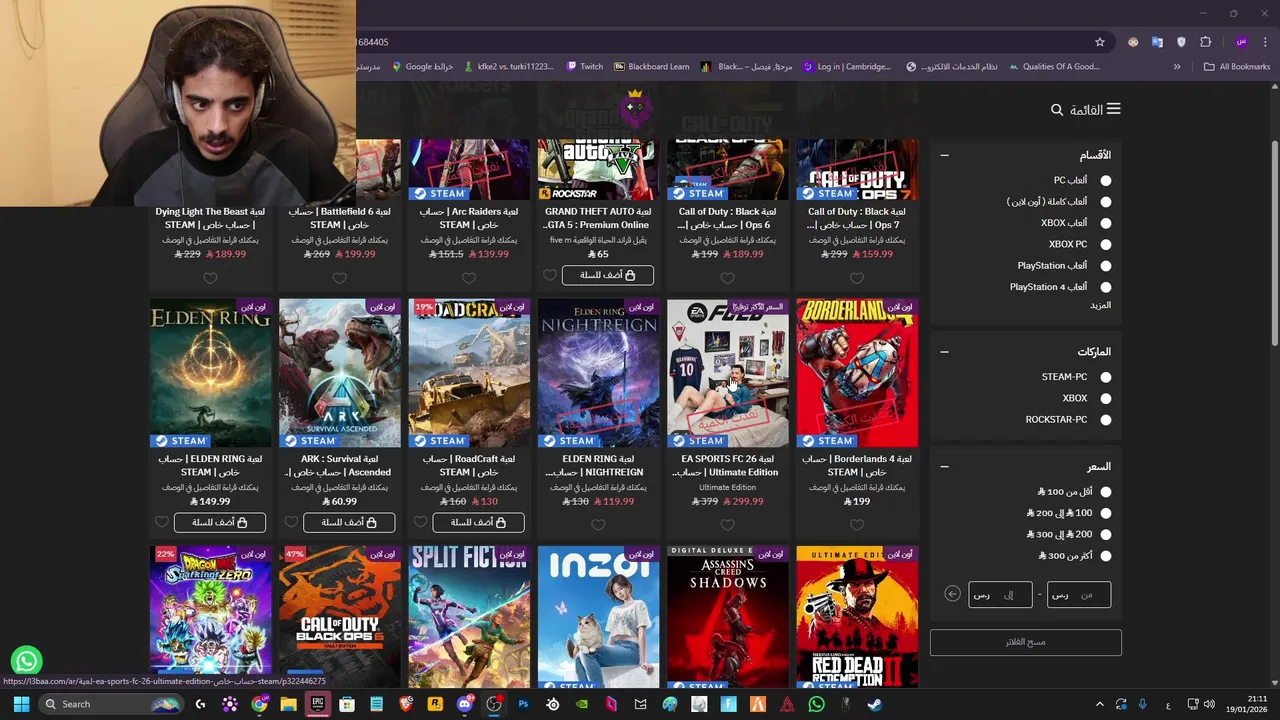This screenshot has width=1280, height=720.
Task: Select ألعاب PlayStation 4 category radio
Action: coord(1106,287)
